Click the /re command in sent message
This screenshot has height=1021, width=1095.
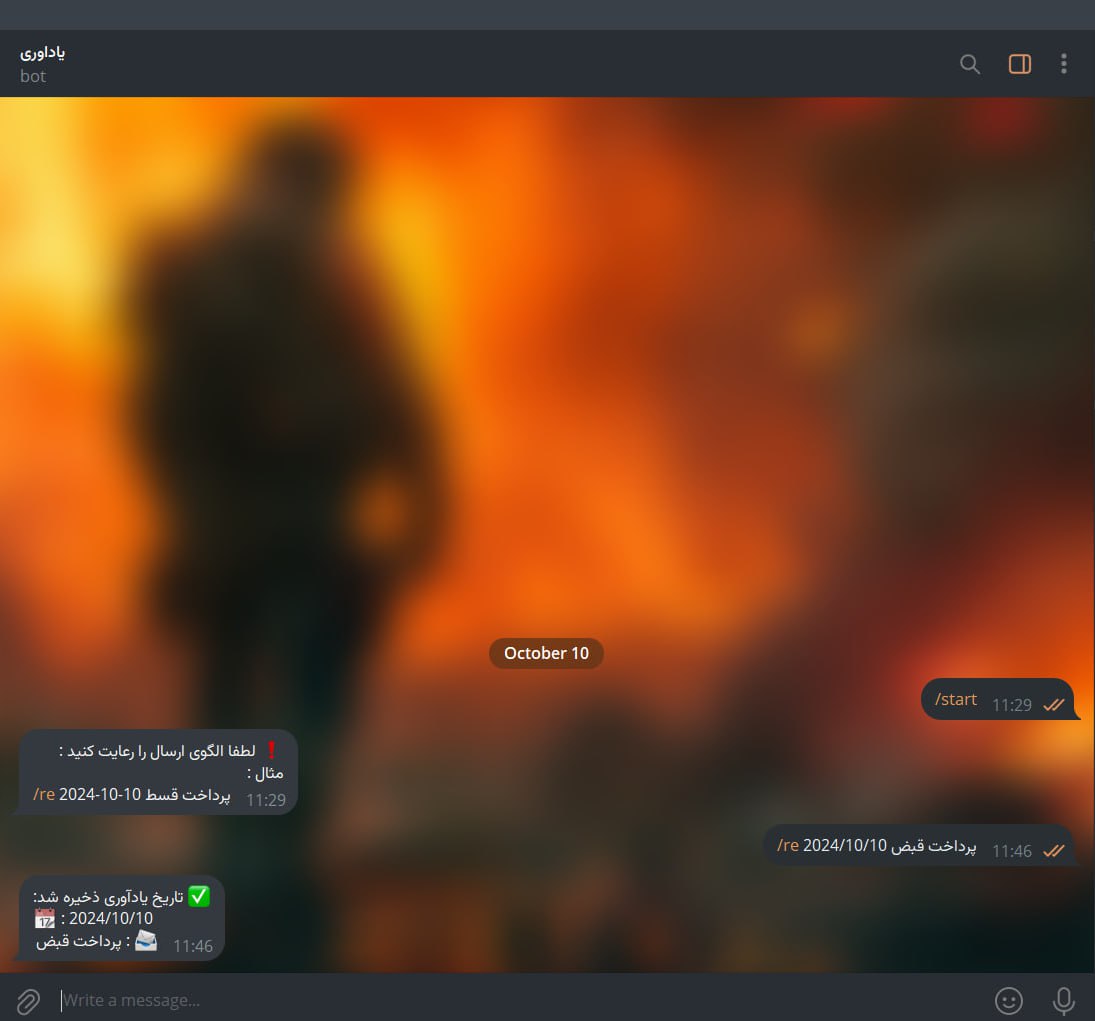[788, 845]
